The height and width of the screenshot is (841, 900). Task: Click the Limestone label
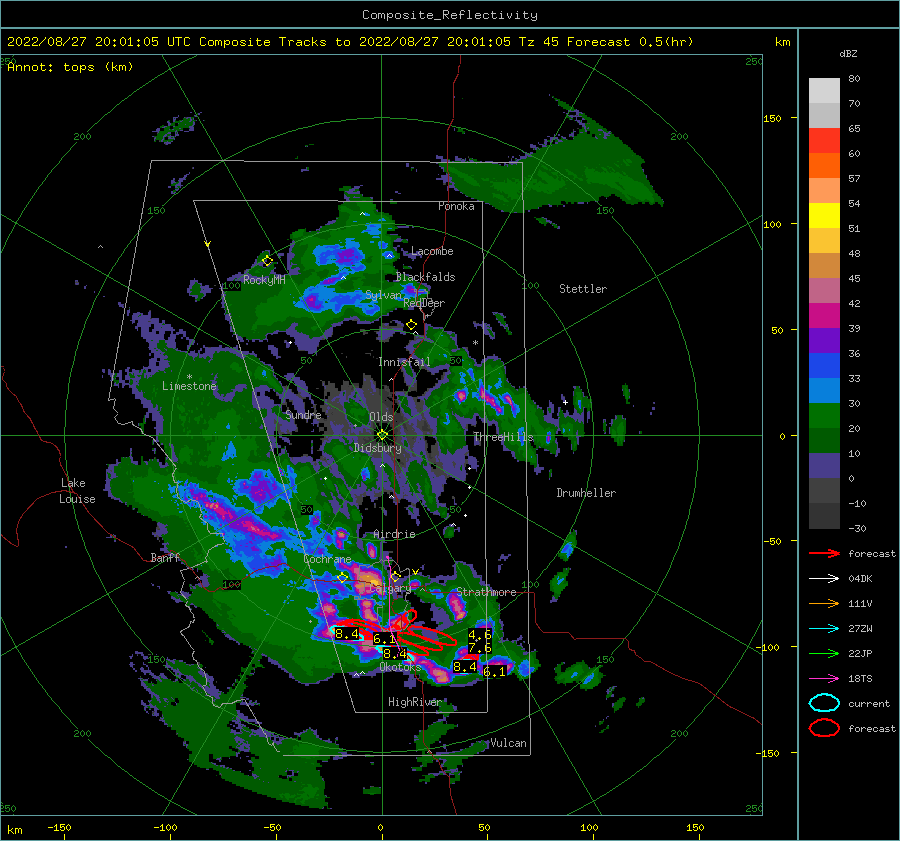[x=189, y=386]
